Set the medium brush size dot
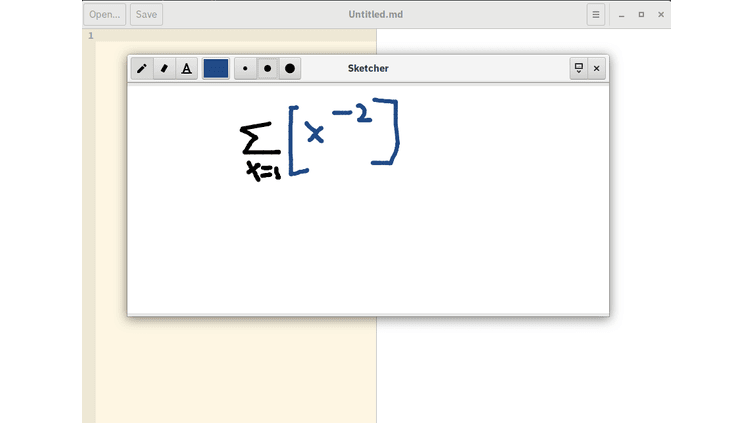The height and width of the screenshot is (423, 752). (x=268, y=69)
